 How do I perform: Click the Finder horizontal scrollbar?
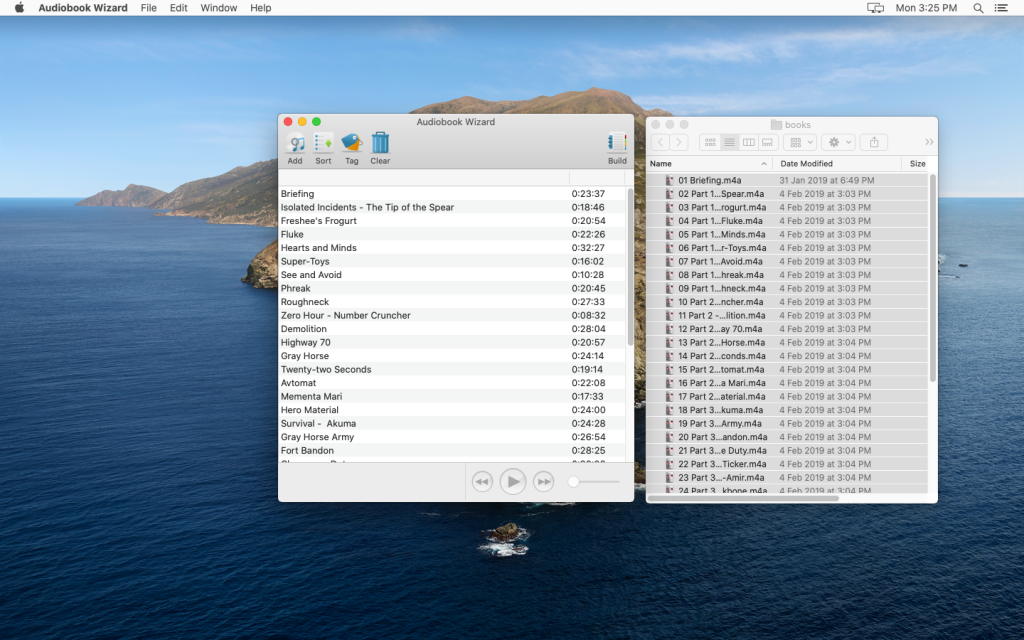pyautogui.click(x=743, y=498)
